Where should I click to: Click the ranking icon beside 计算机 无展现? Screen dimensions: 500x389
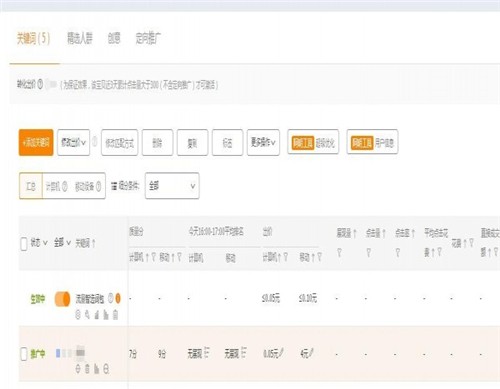[207, 352]
